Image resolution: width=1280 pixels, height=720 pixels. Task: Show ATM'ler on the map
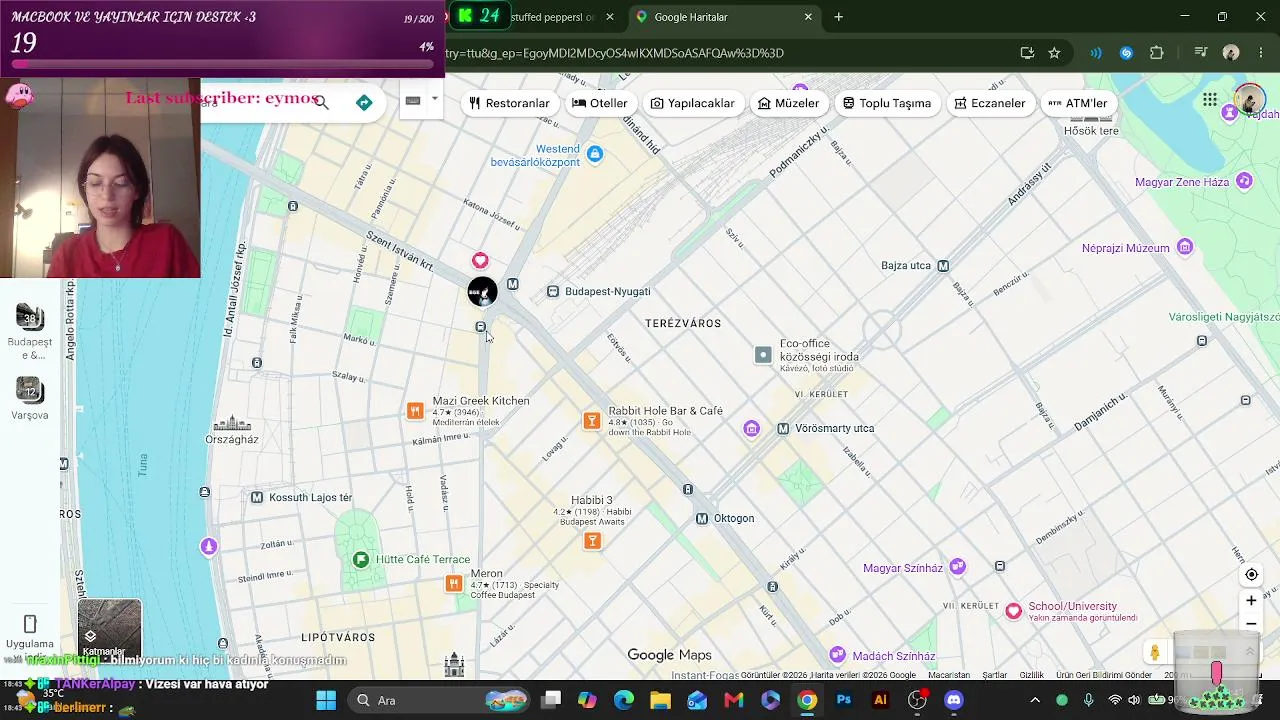(1078, 103)
